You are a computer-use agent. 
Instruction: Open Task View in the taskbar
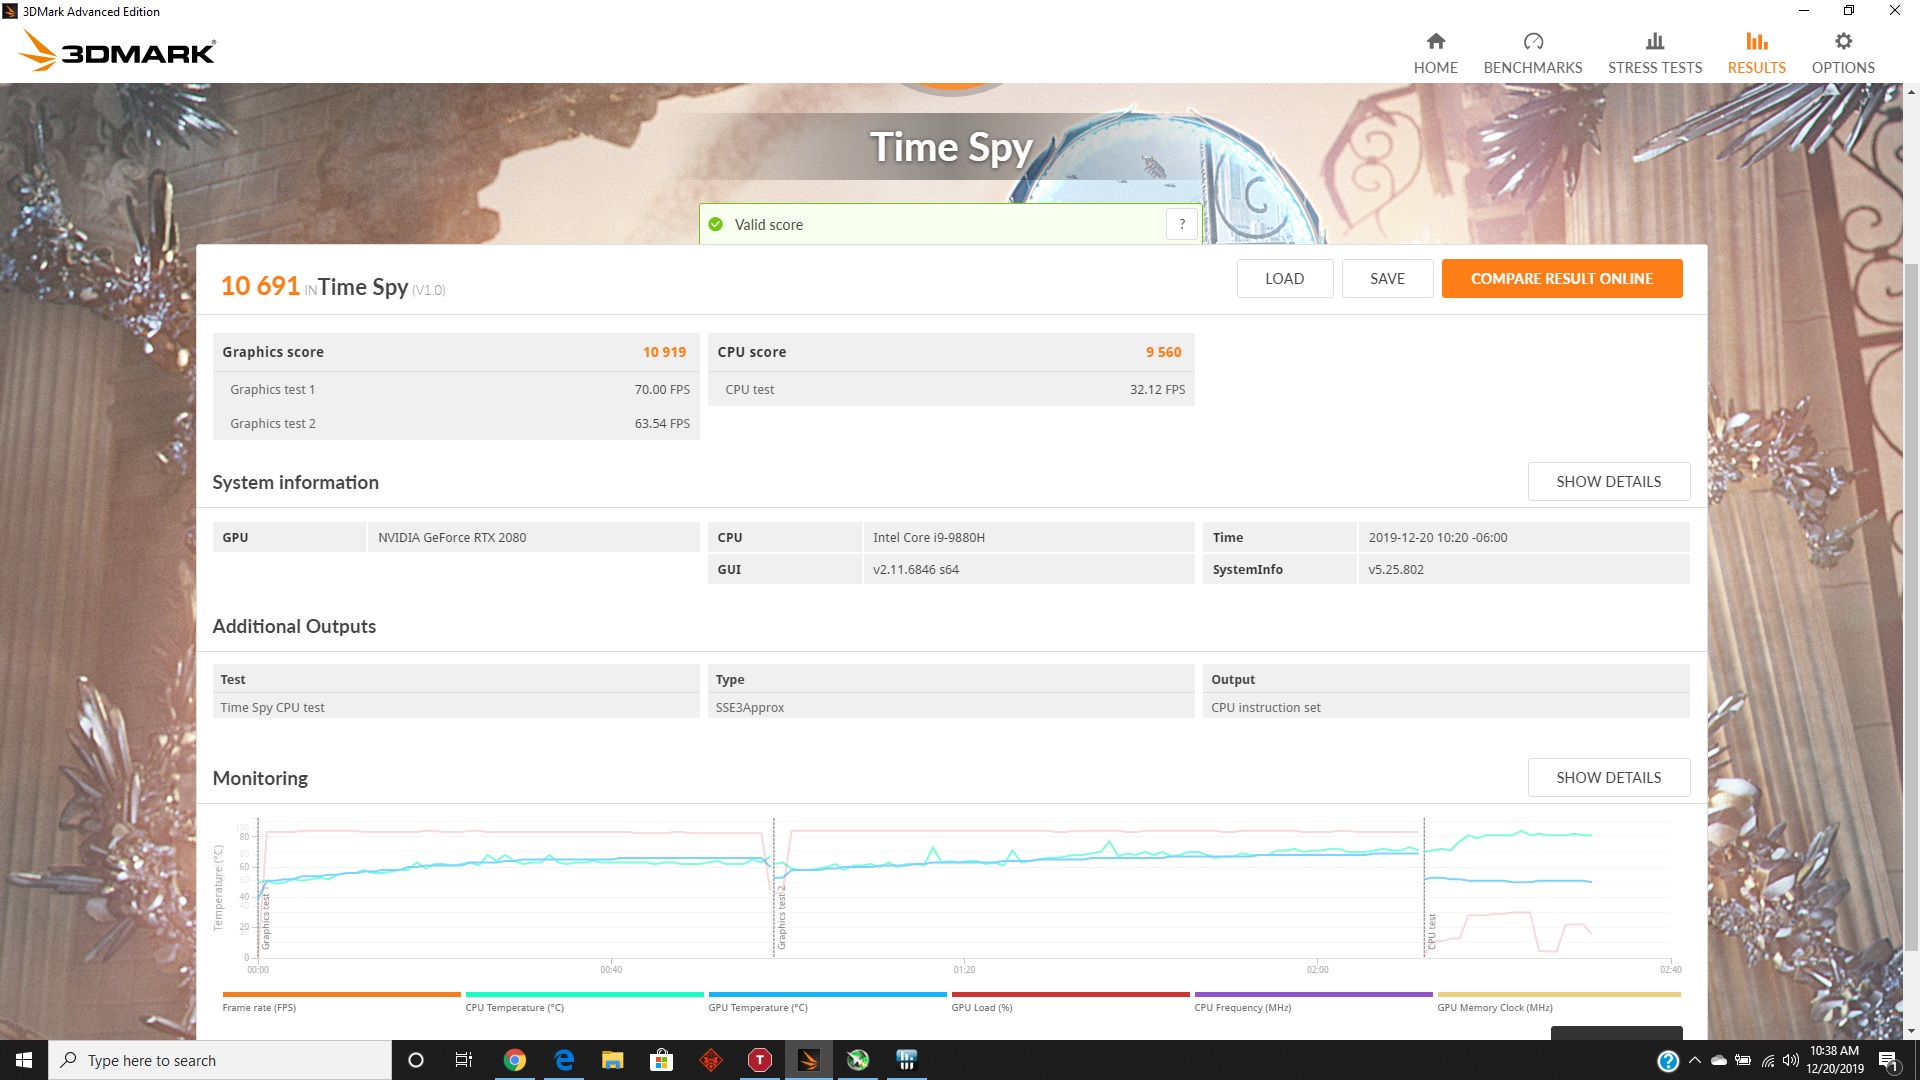point(464,1060)
